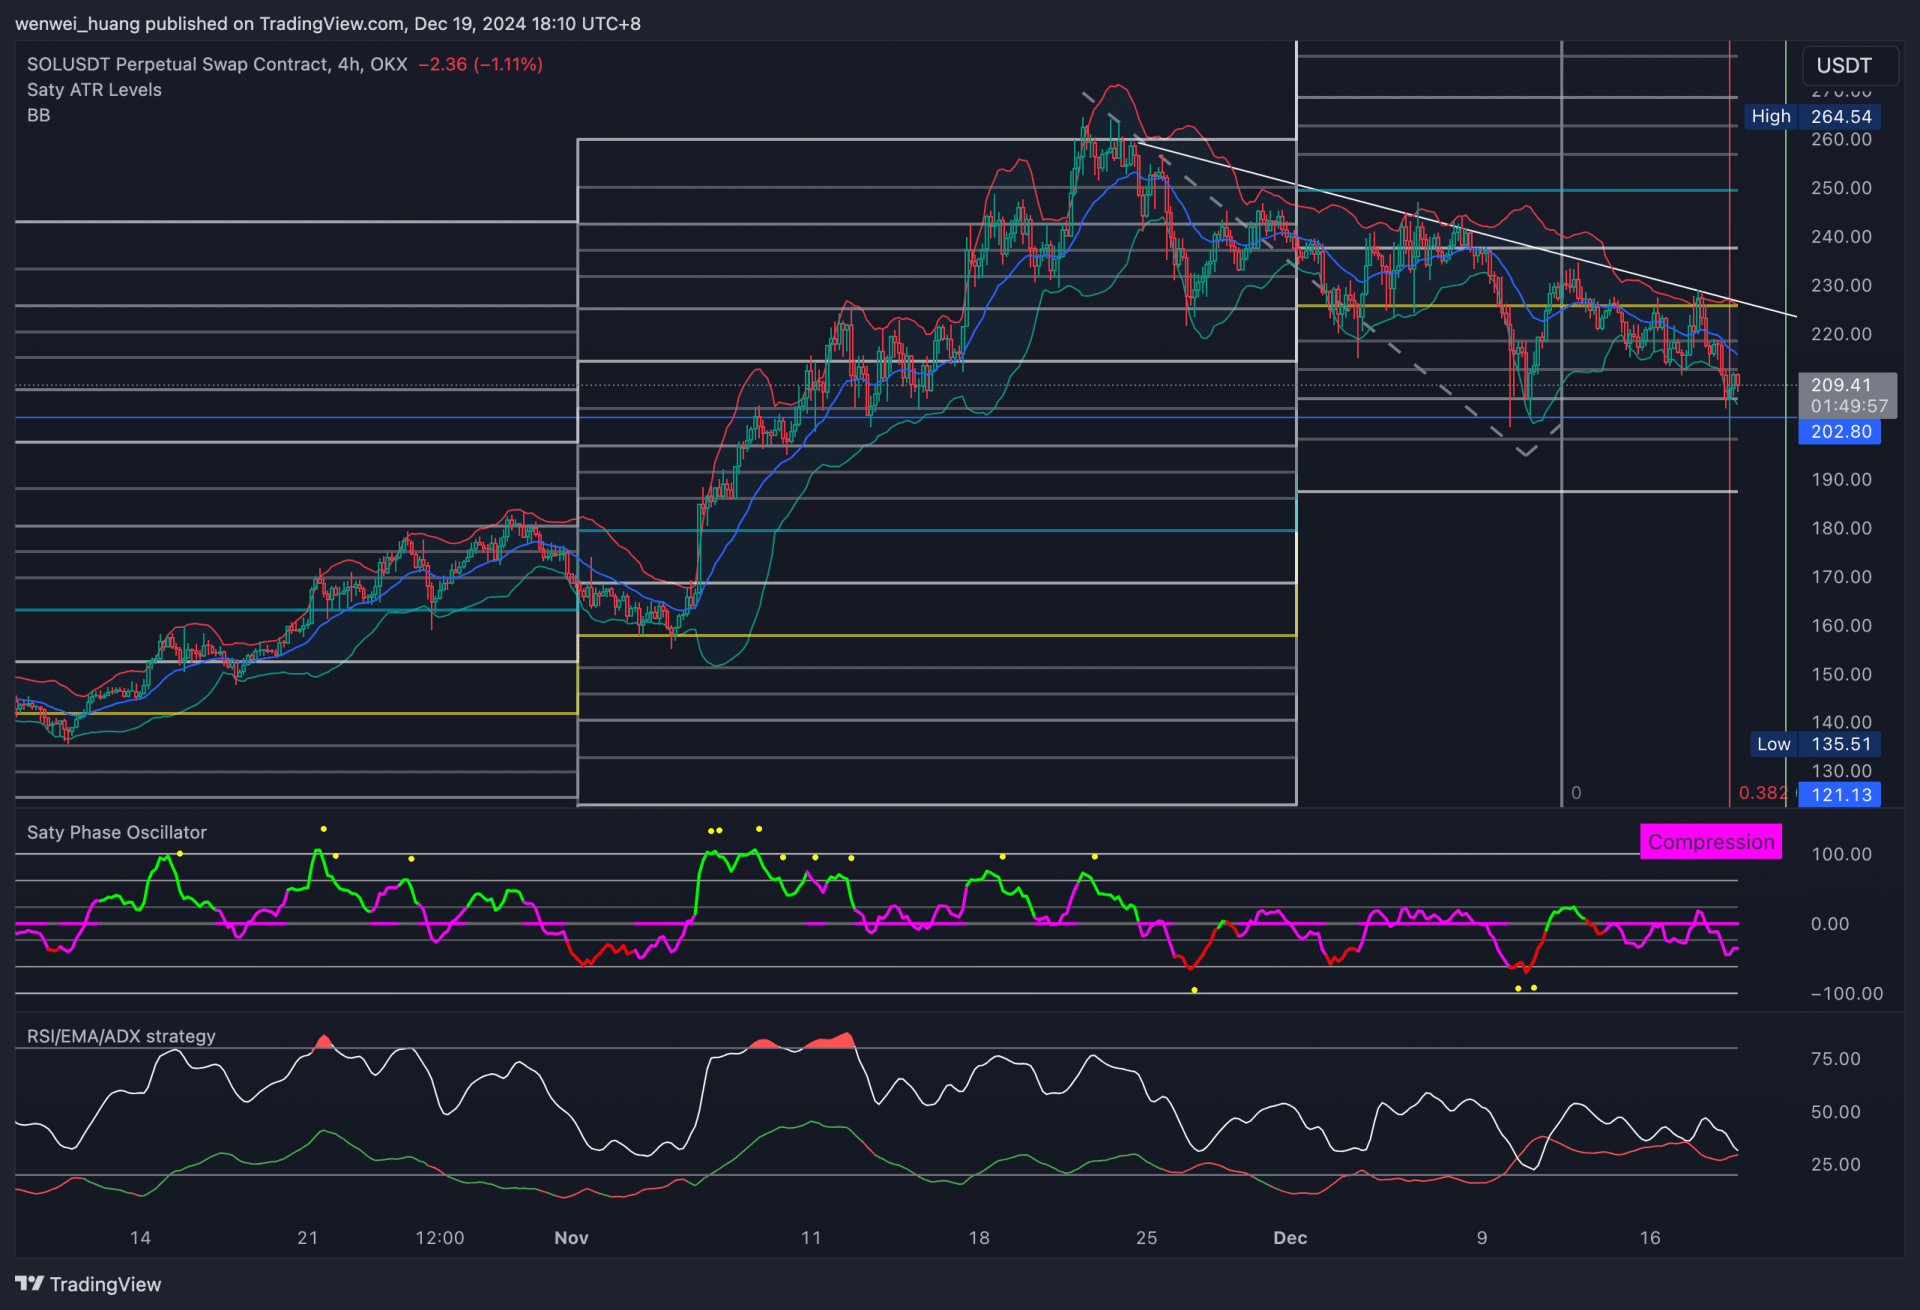Click the RSI/EMA/ADX strategy pane title
The image size is (1920, 1310).
[121, 1036]
